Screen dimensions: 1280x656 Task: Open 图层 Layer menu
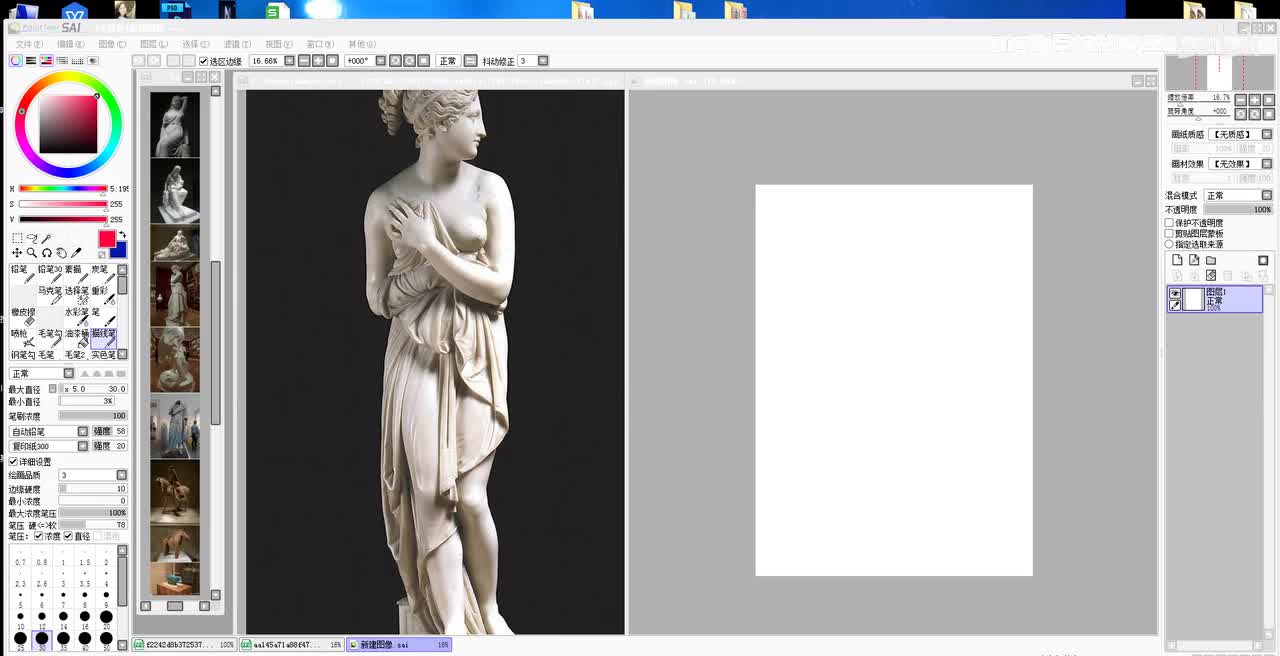(153, 44)
